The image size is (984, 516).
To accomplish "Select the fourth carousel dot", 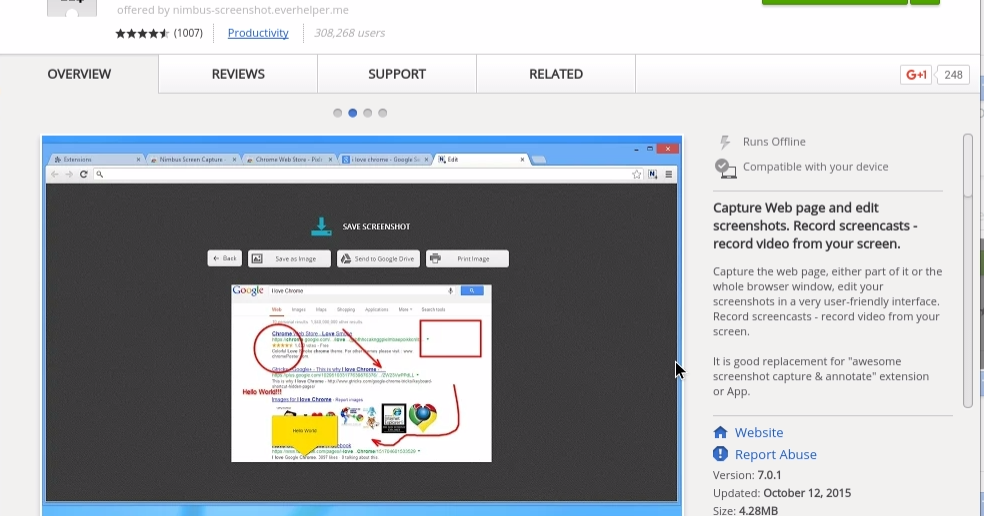I will point(383,113).
